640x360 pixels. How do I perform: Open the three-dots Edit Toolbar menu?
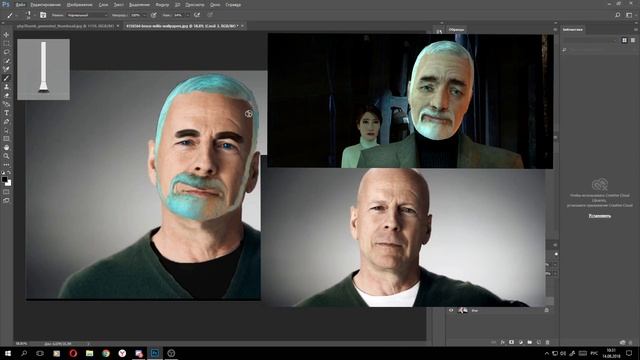click(6, 164)
